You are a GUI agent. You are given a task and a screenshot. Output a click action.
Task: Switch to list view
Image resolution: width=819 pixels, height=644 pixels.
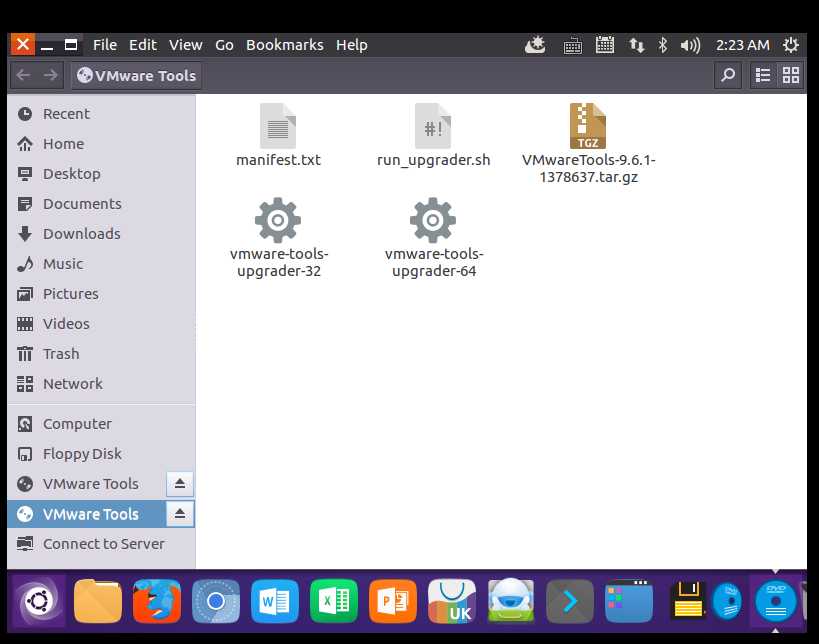(763, 75)
